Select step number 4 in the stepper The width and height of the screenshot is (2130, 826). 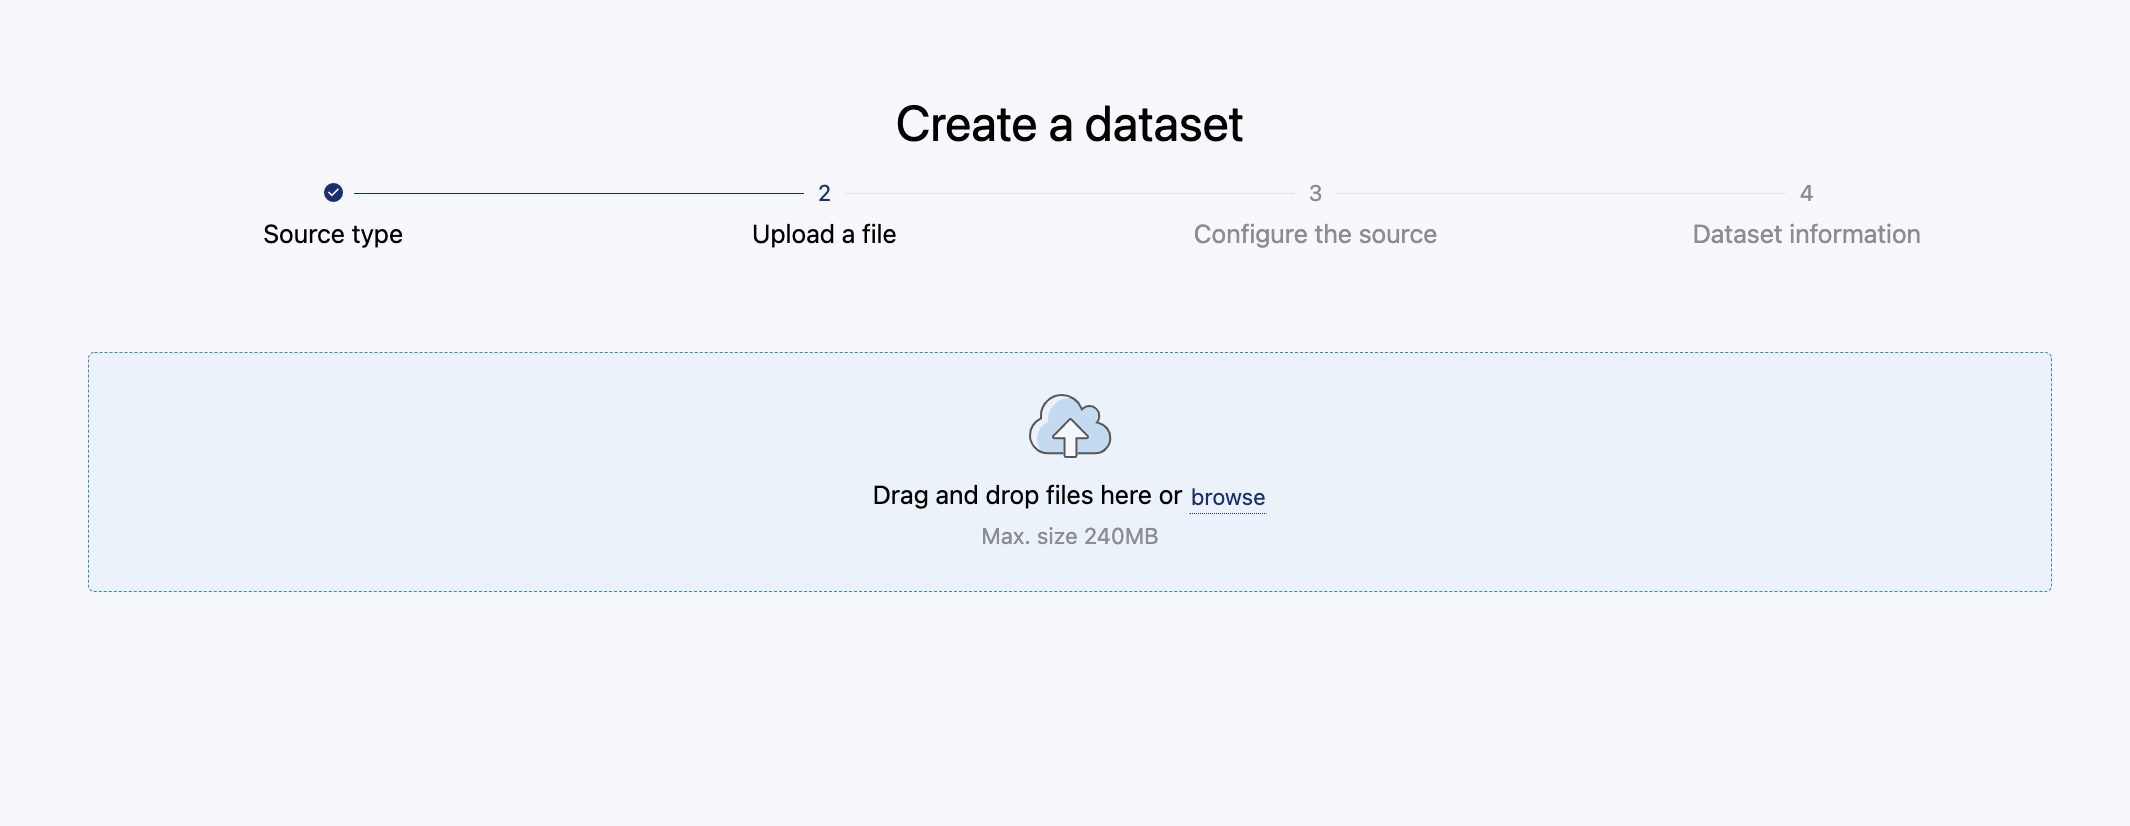click(x=1806, y=193)
